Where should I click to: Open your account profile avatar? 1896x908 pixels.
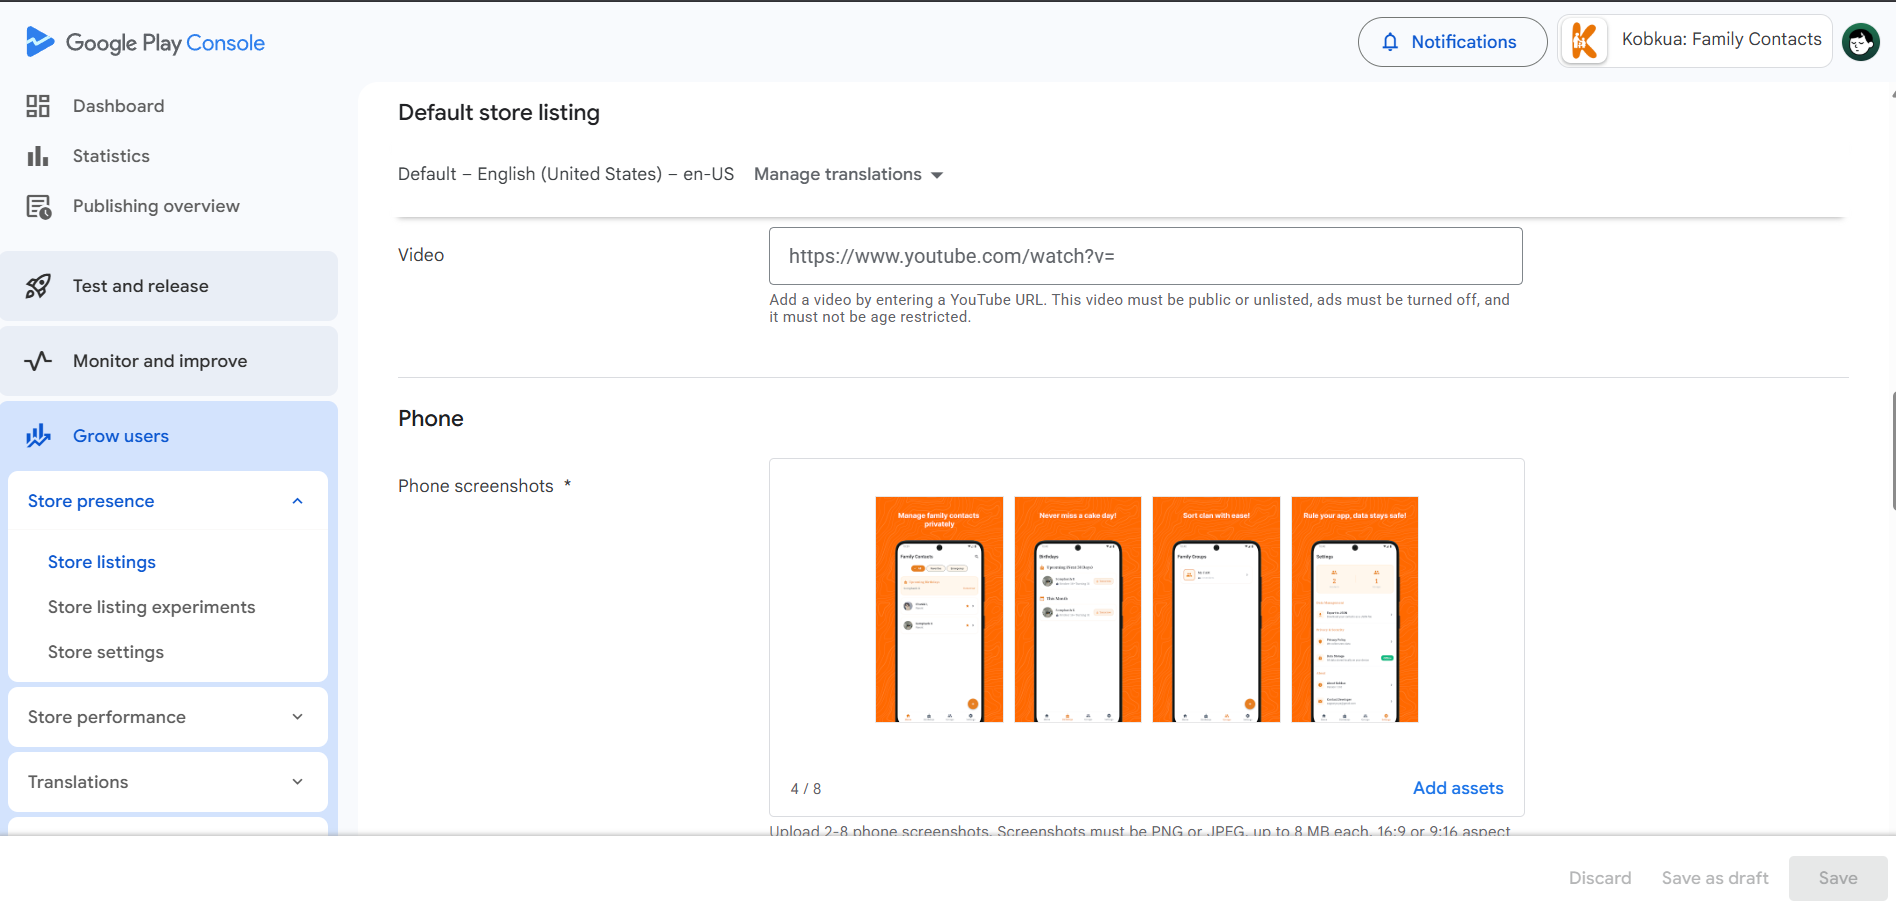click(x=1860, y=42)
